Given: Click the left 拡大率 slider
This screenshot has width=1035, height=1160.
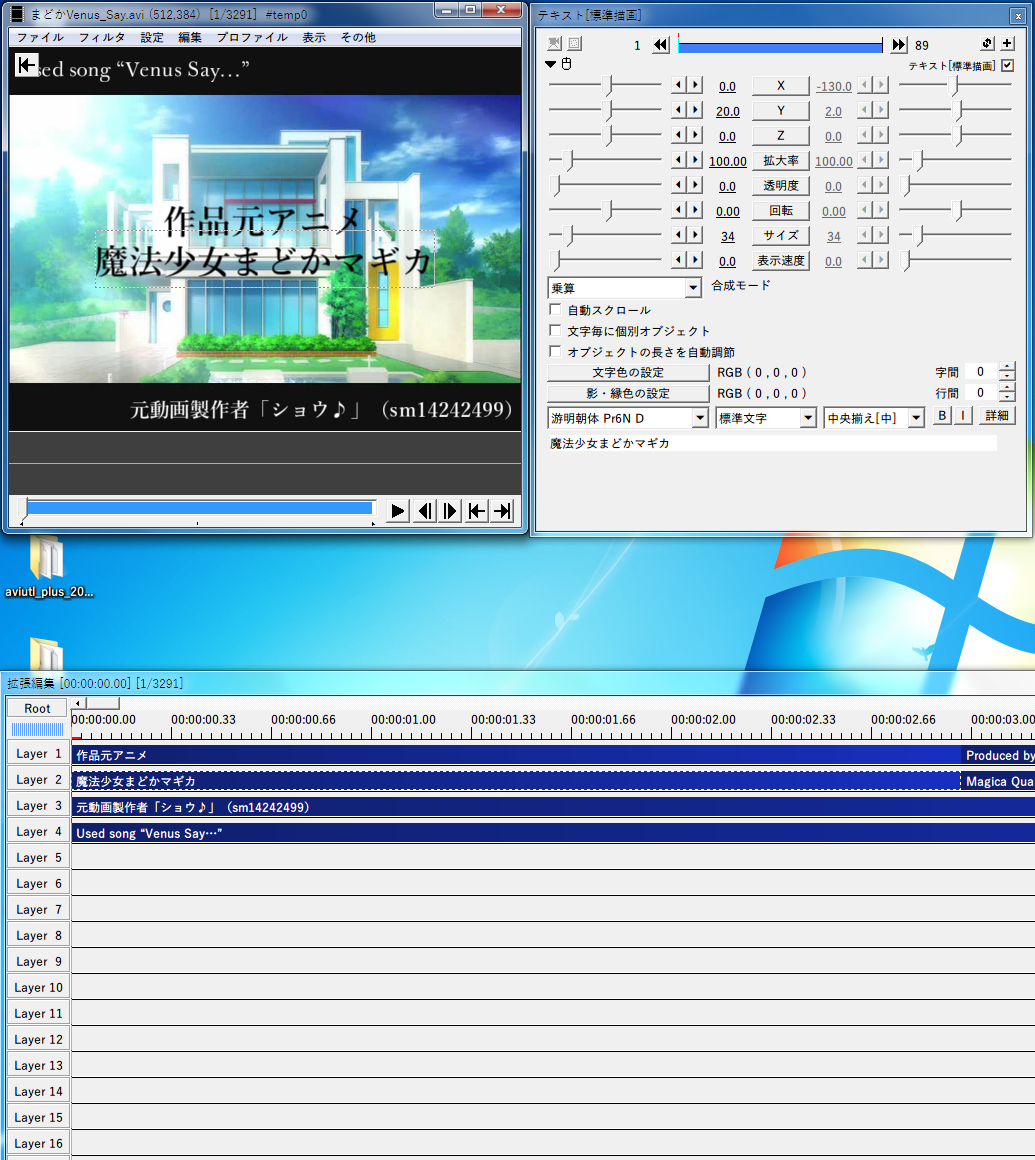Looking at the screenshot, I should point(605,161).
